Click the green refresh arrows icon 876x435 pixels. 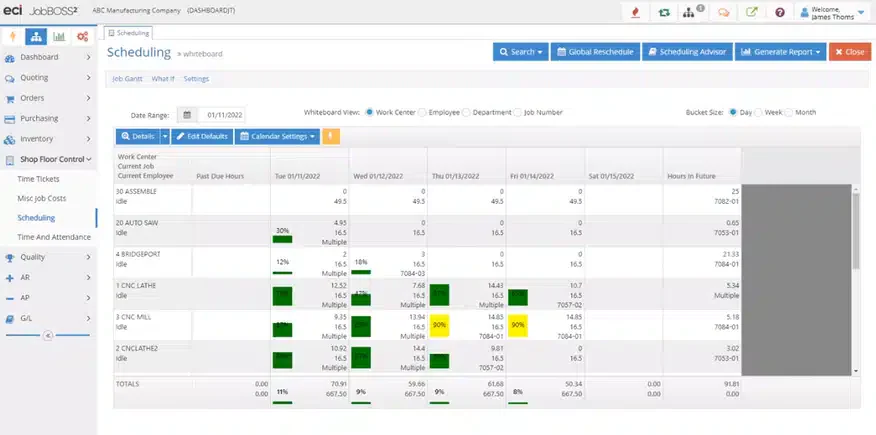[x=664, y=12]
